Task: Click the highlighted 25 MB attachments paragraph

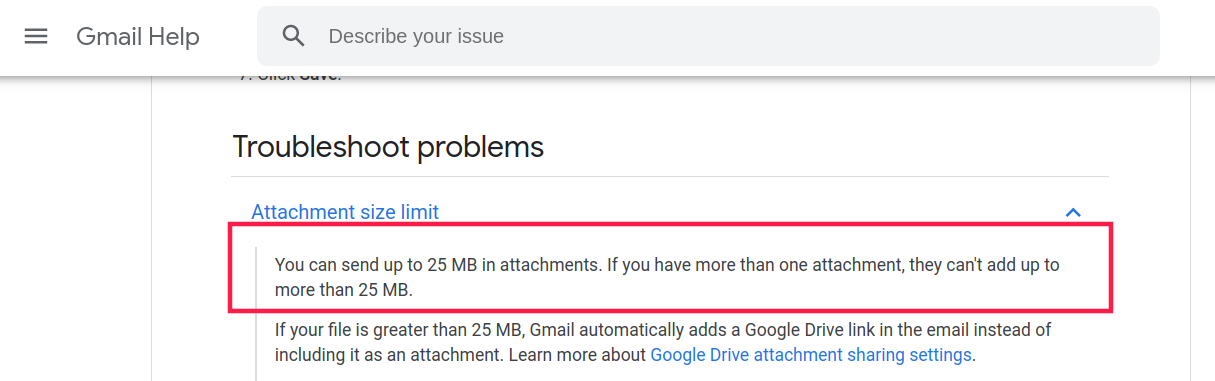Action: click(667, 278)
